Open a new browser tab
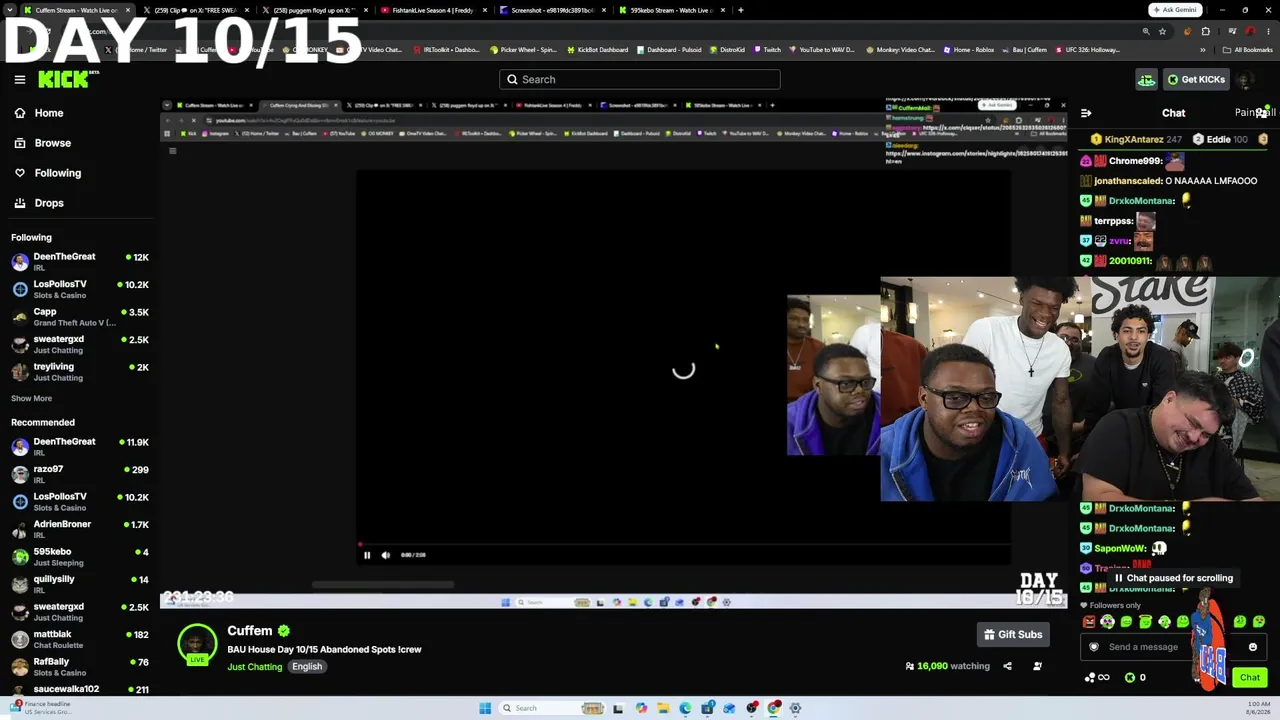Viewport: 1280px width, 720px height. [x=740, y=10]
